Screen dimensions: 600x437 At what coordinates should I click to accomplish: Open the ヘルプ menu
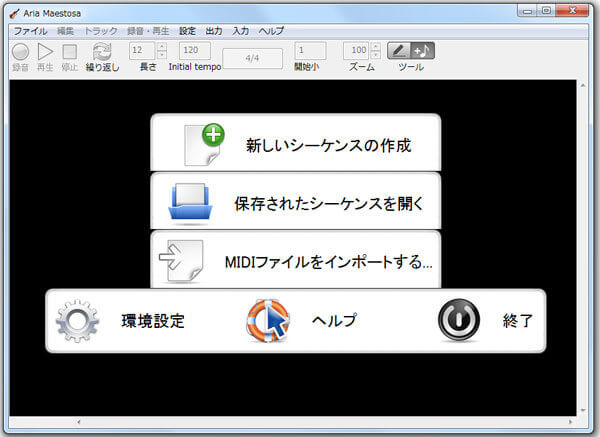[x=271, y=31]
